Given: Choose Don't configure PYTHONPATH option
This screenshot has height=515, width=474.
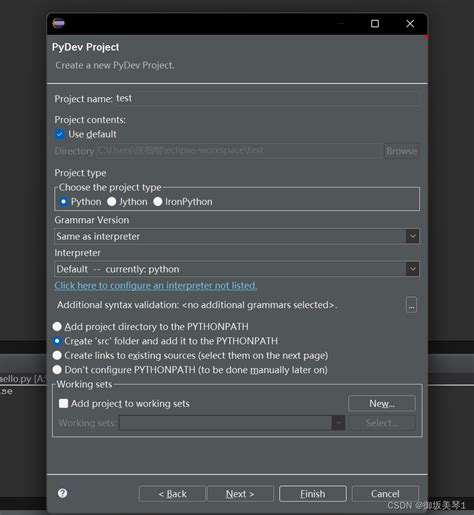Looking at the screenshot, I should tap(57, 370).
